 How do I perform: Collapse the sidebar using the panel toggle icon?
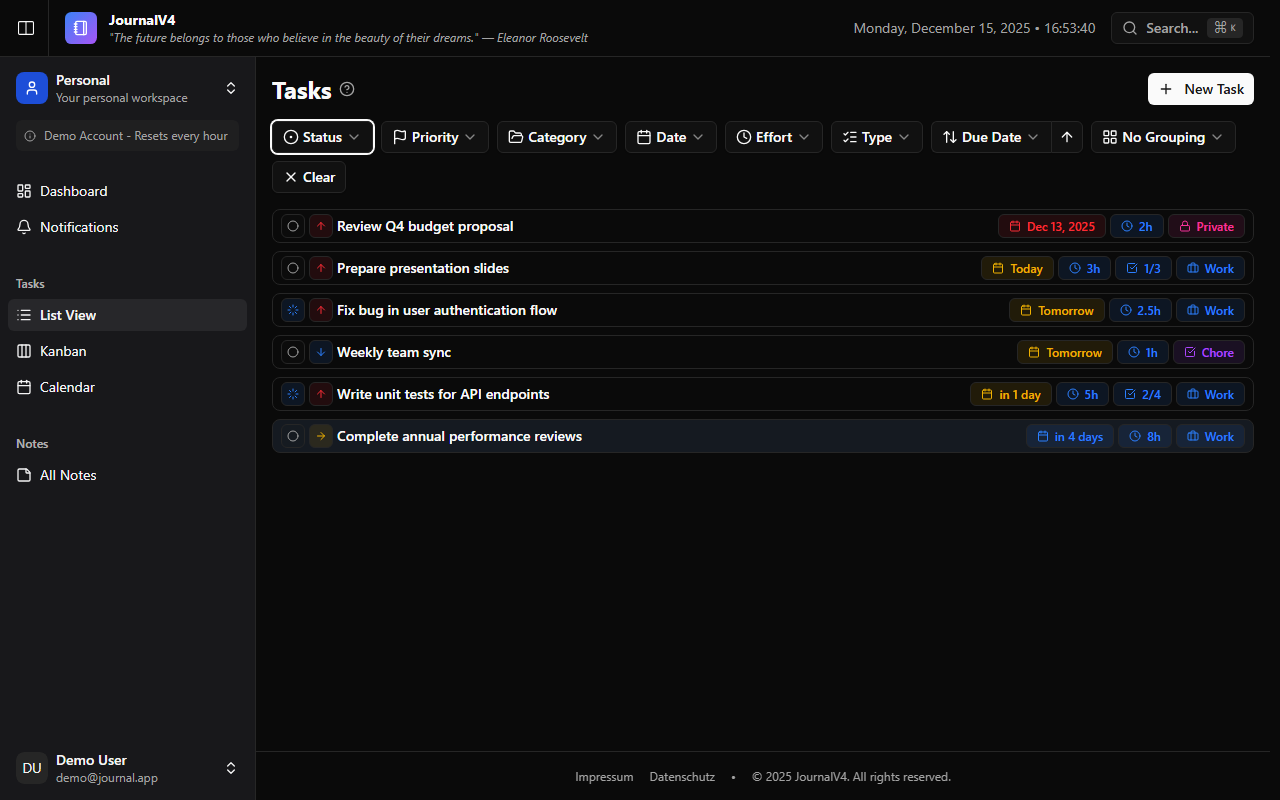point(25,28)
